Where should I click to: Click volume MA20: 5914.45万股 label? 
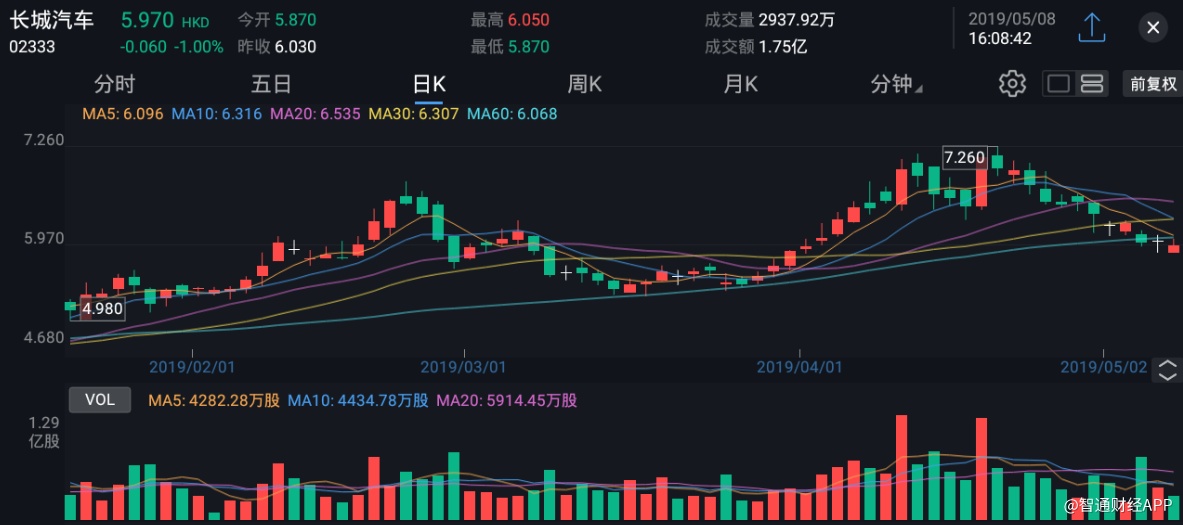[507, 401]
